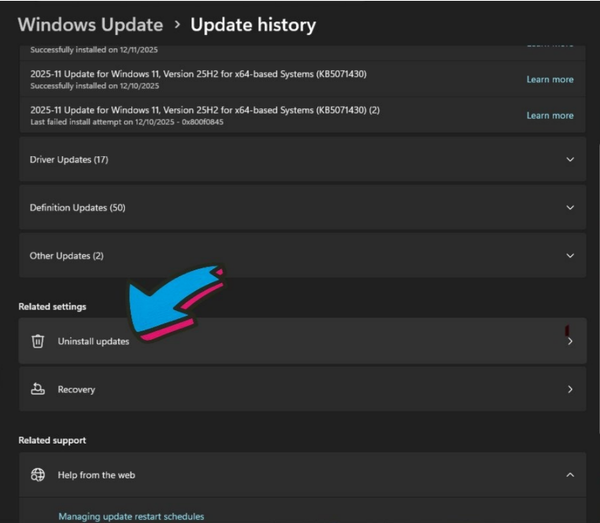Open Learn more for successfully installed KB5071430
The height and width of the screenshot is (523, 600).
550,79
